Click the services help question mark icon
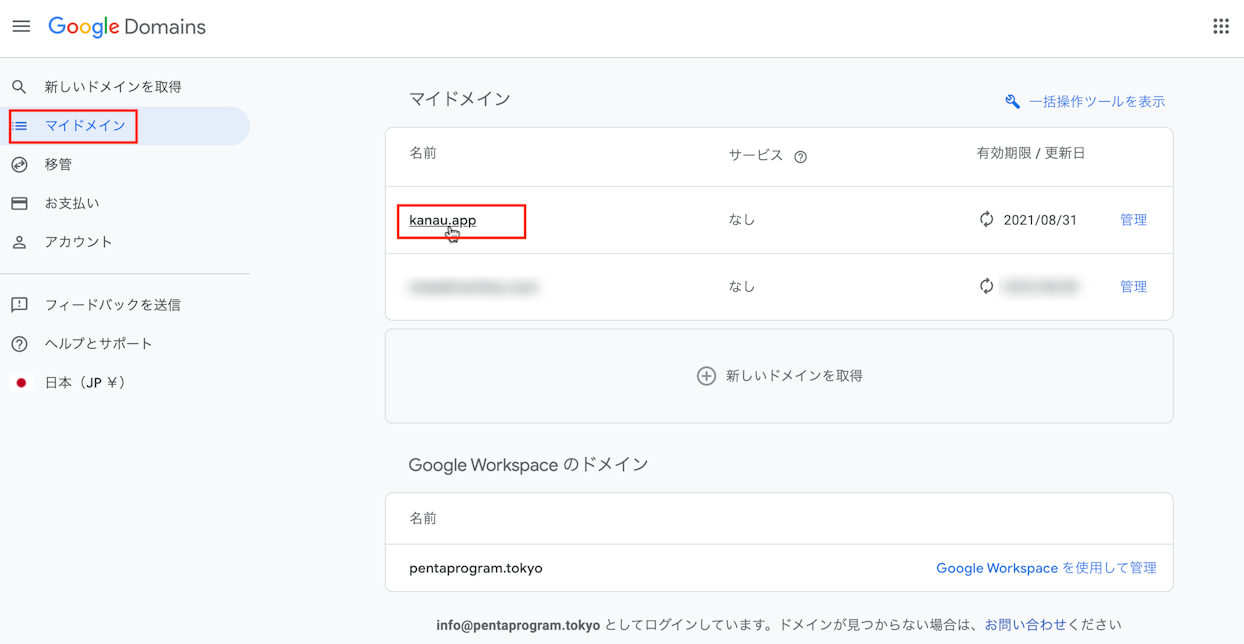Image resolution: width=1244 pixels, height=644 pixels. 800,157
